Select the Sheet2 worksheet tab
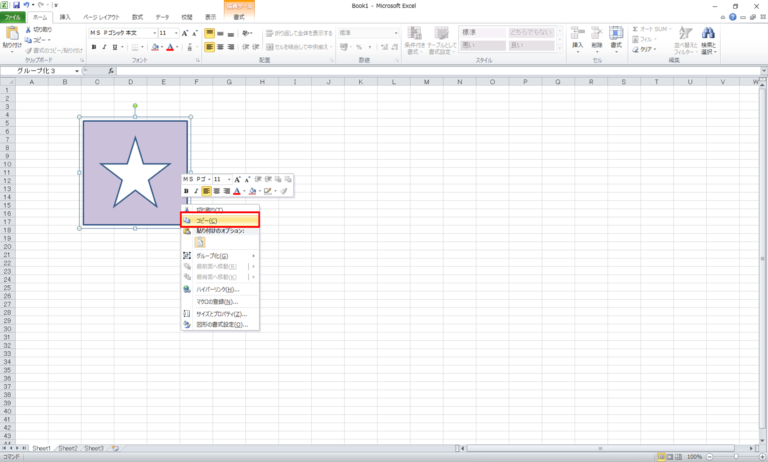This screenshot has width=768, height=462. (x=68, y=448)
